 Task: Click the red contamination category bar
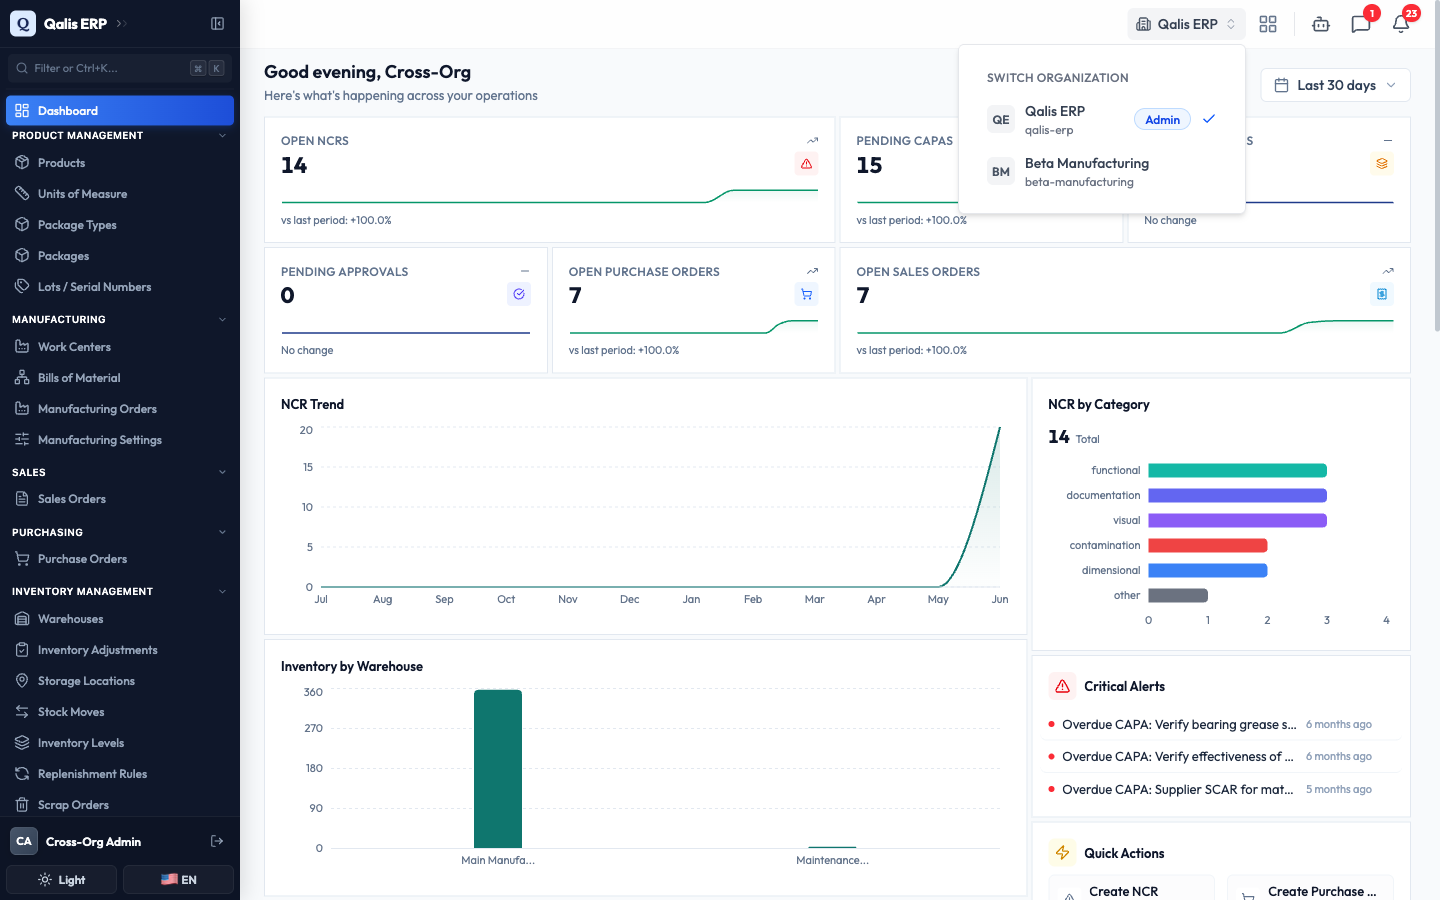[x=1207, y=545]
